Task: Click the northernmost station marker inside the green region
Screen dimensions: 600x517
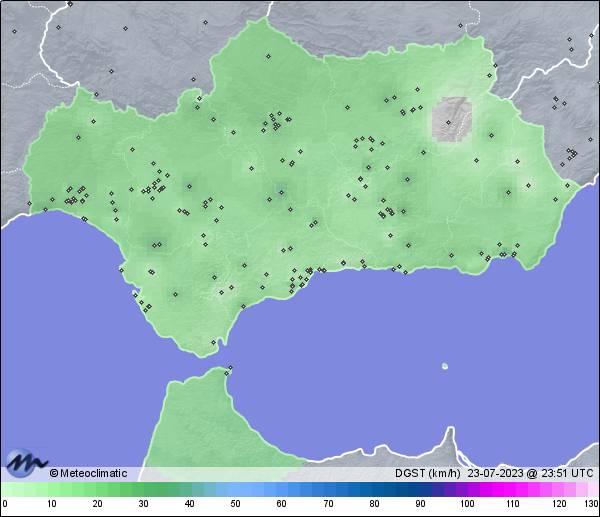Action: coord(268,57)
